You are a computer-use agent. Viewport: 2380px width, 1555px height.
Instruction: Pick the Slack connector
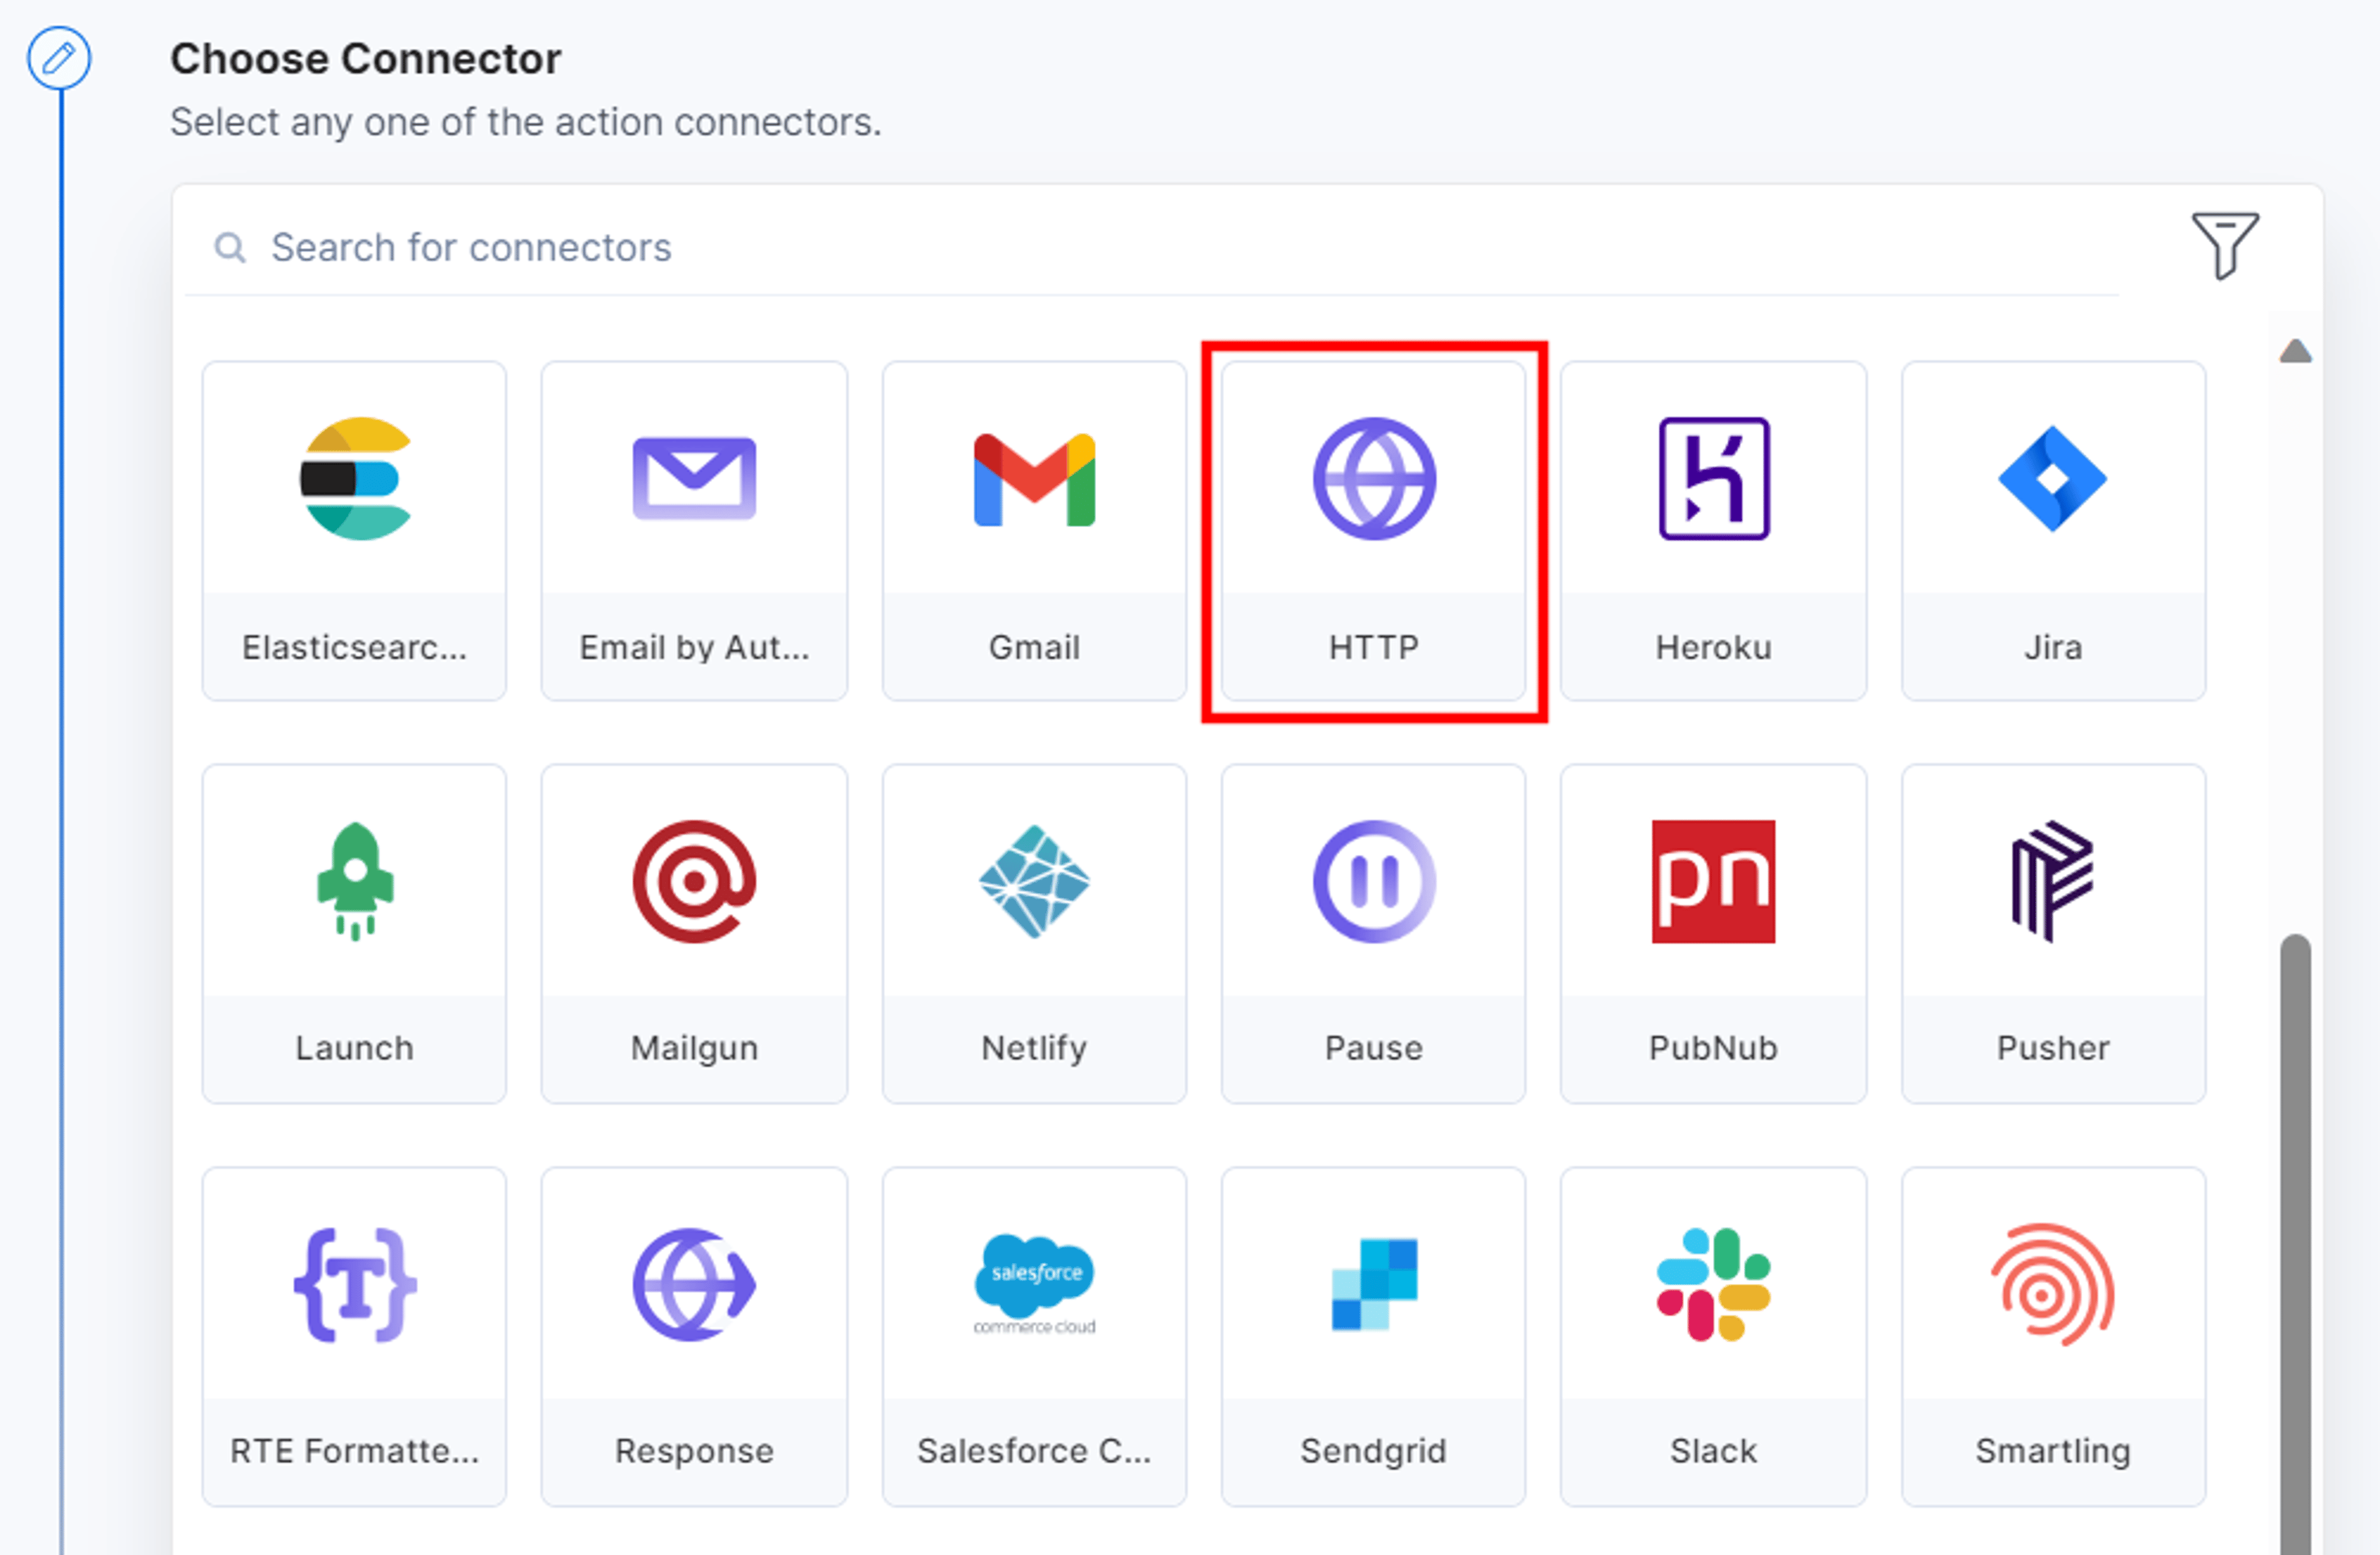[1713, 1337]
